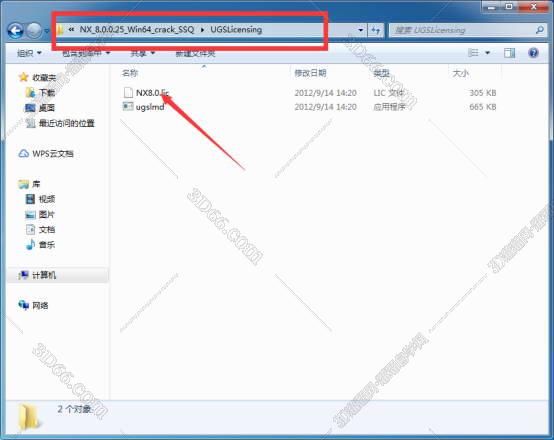Image resolution: width=554 pixels, height=440 pixels.
Task: Click the 下载 folder icon
Action: pos(30,93)
